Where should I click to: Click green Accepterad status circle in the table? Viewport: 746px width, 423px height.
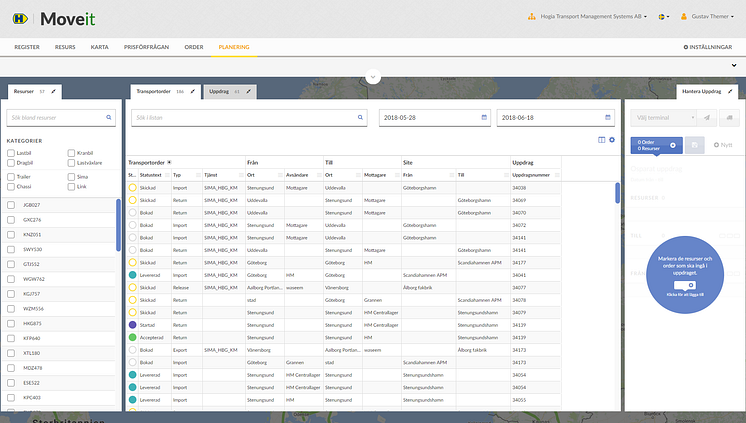point(133,337)
